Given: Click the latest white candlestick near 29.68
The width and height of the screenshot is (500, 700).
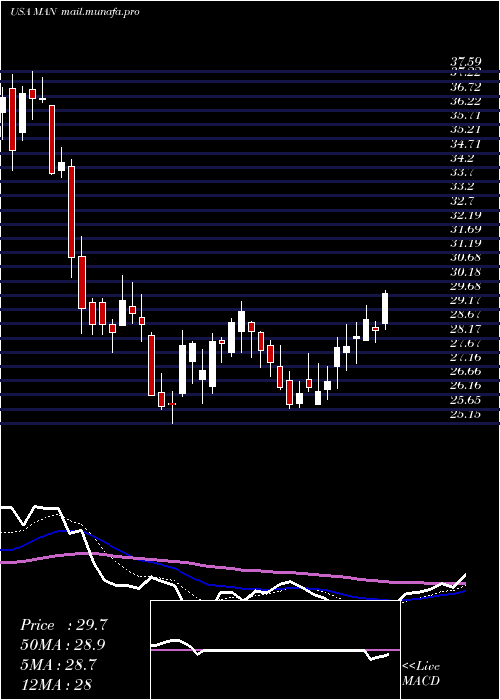Looking at the screenshot, I should pos(385,310).
